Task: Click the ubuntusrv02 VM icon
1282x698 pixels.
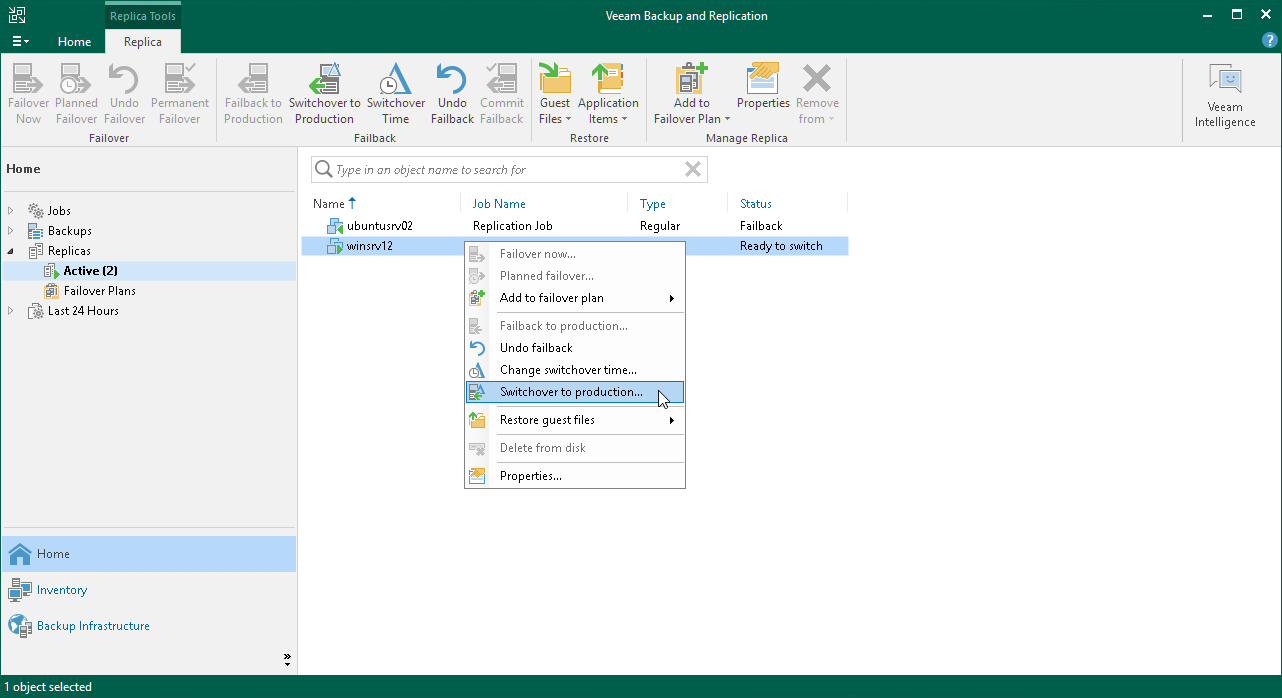Action: [x=335, y=226]
